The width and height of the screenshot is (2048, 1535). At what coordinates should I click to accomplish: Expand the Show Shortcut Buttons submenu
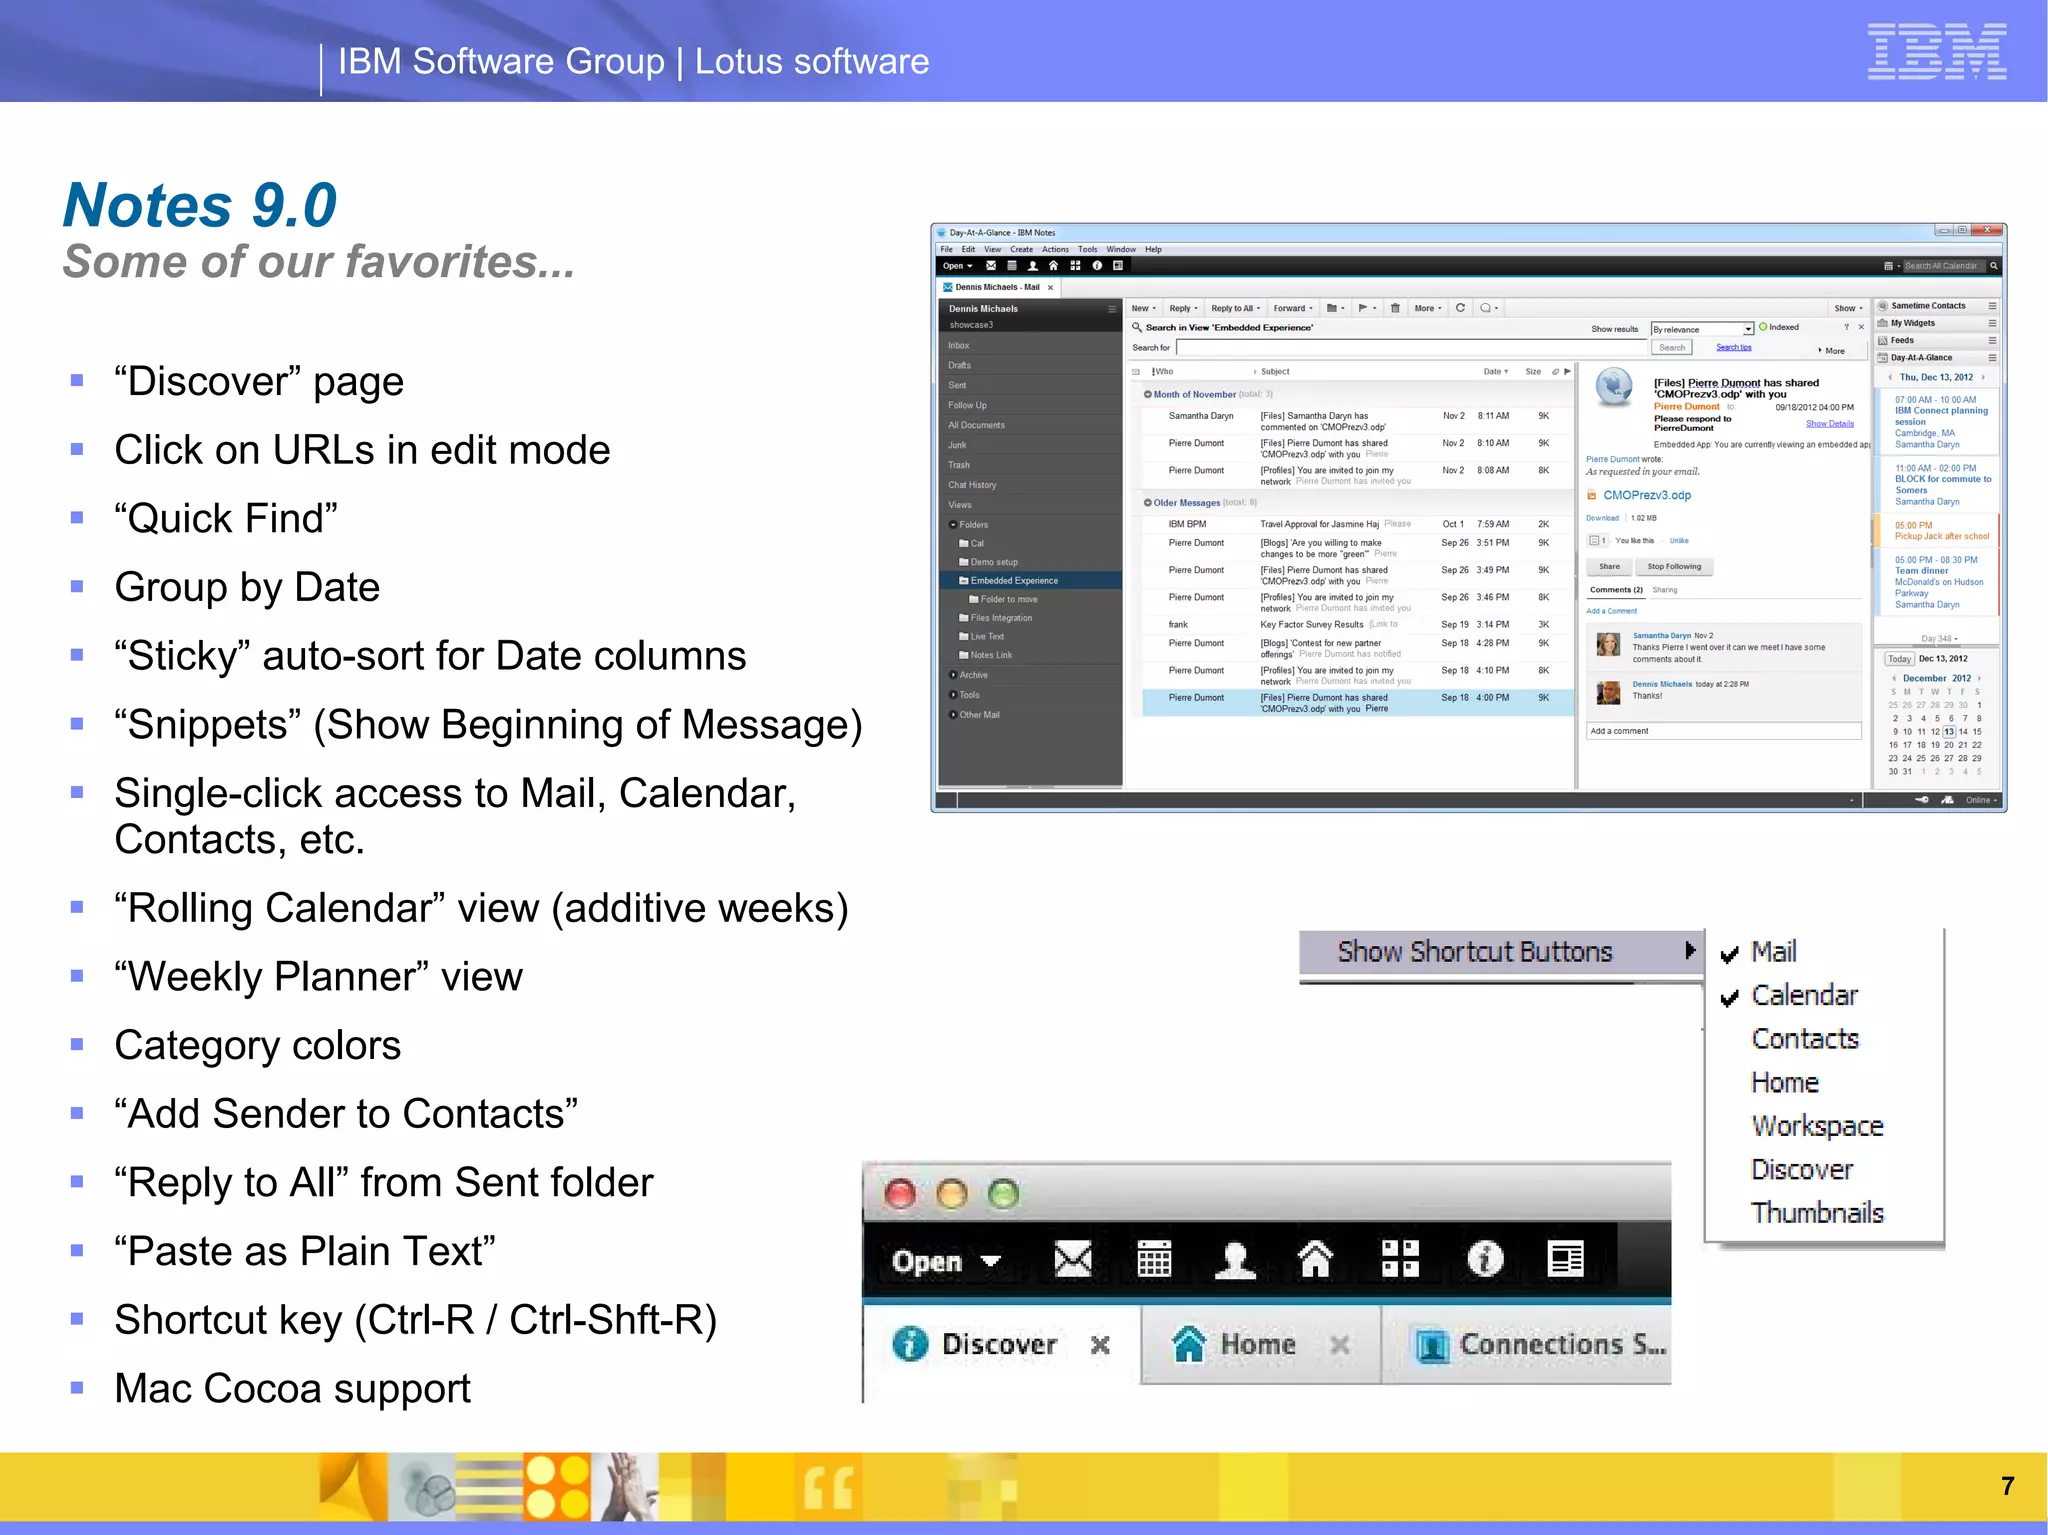[1500, 952]
